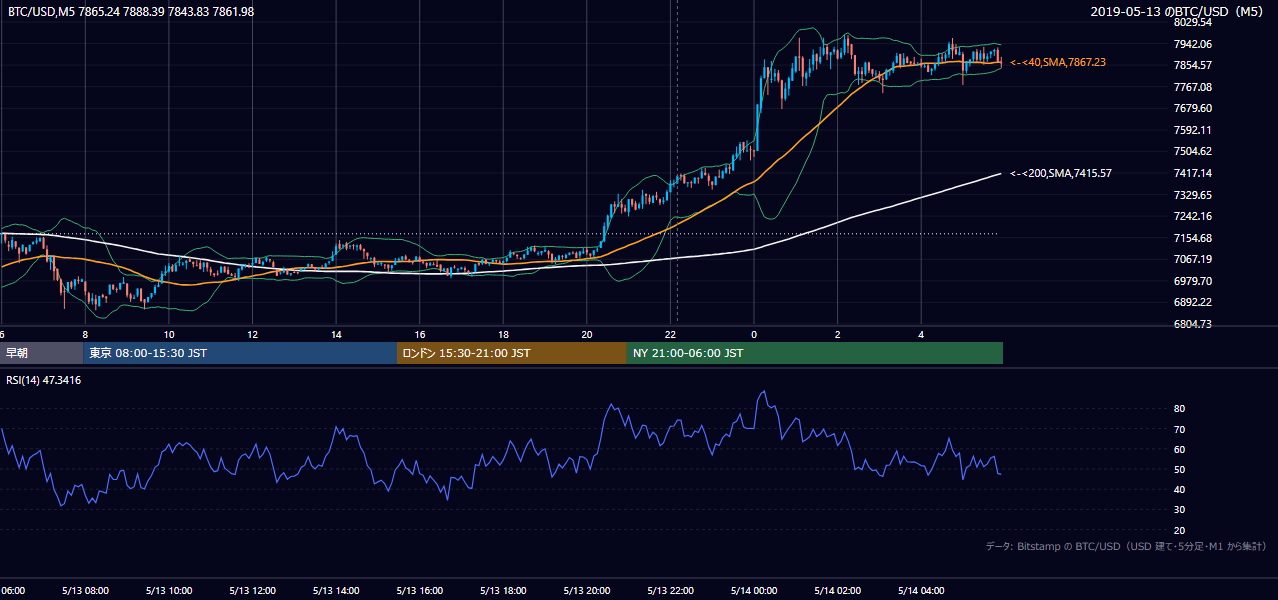Click hour tick 12 under price chart
This screenshot has width=1278, height=600.
(x=252, y=335)
